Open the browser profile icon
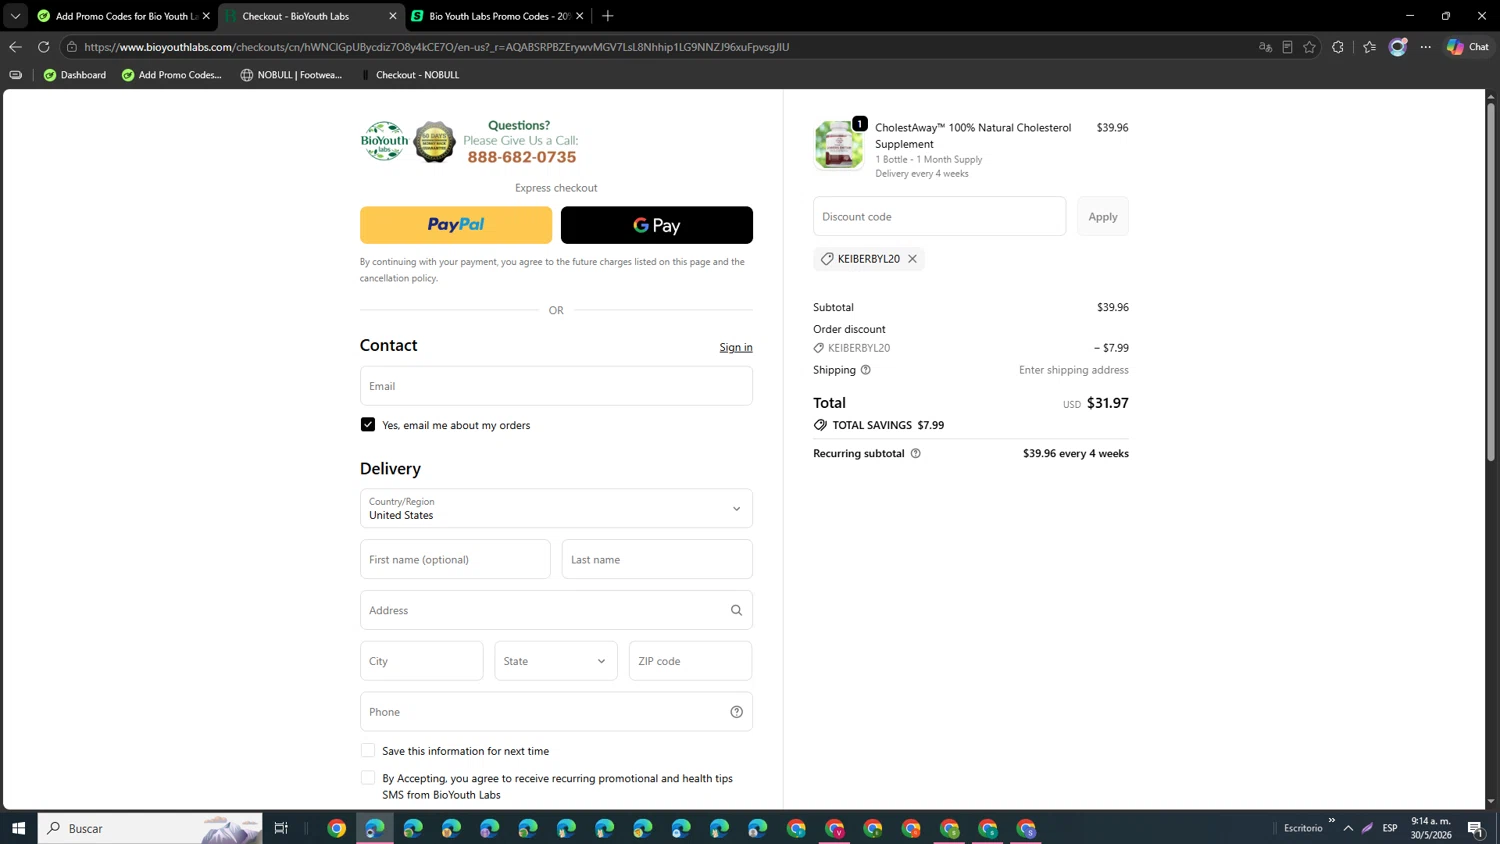Image resolution: width=1500 pixels, height=844 pixels. click(x=1398, y=47)
